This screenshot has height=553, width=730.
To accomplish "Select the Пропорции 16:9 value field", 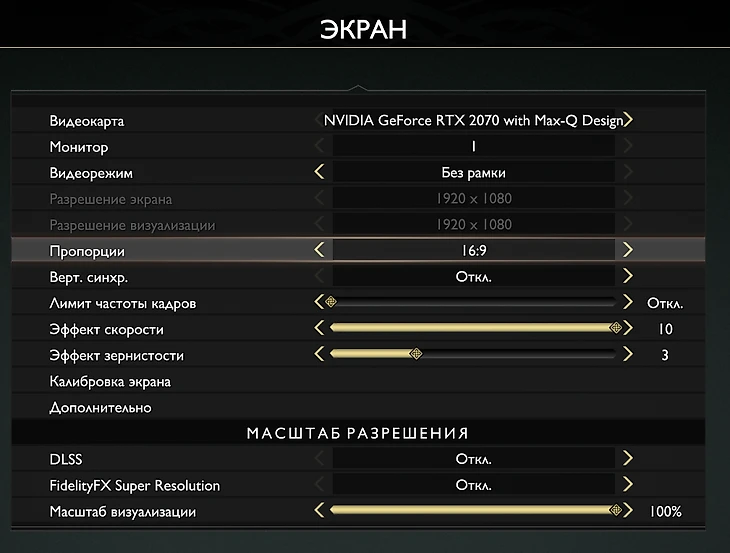I will [473, 250].
